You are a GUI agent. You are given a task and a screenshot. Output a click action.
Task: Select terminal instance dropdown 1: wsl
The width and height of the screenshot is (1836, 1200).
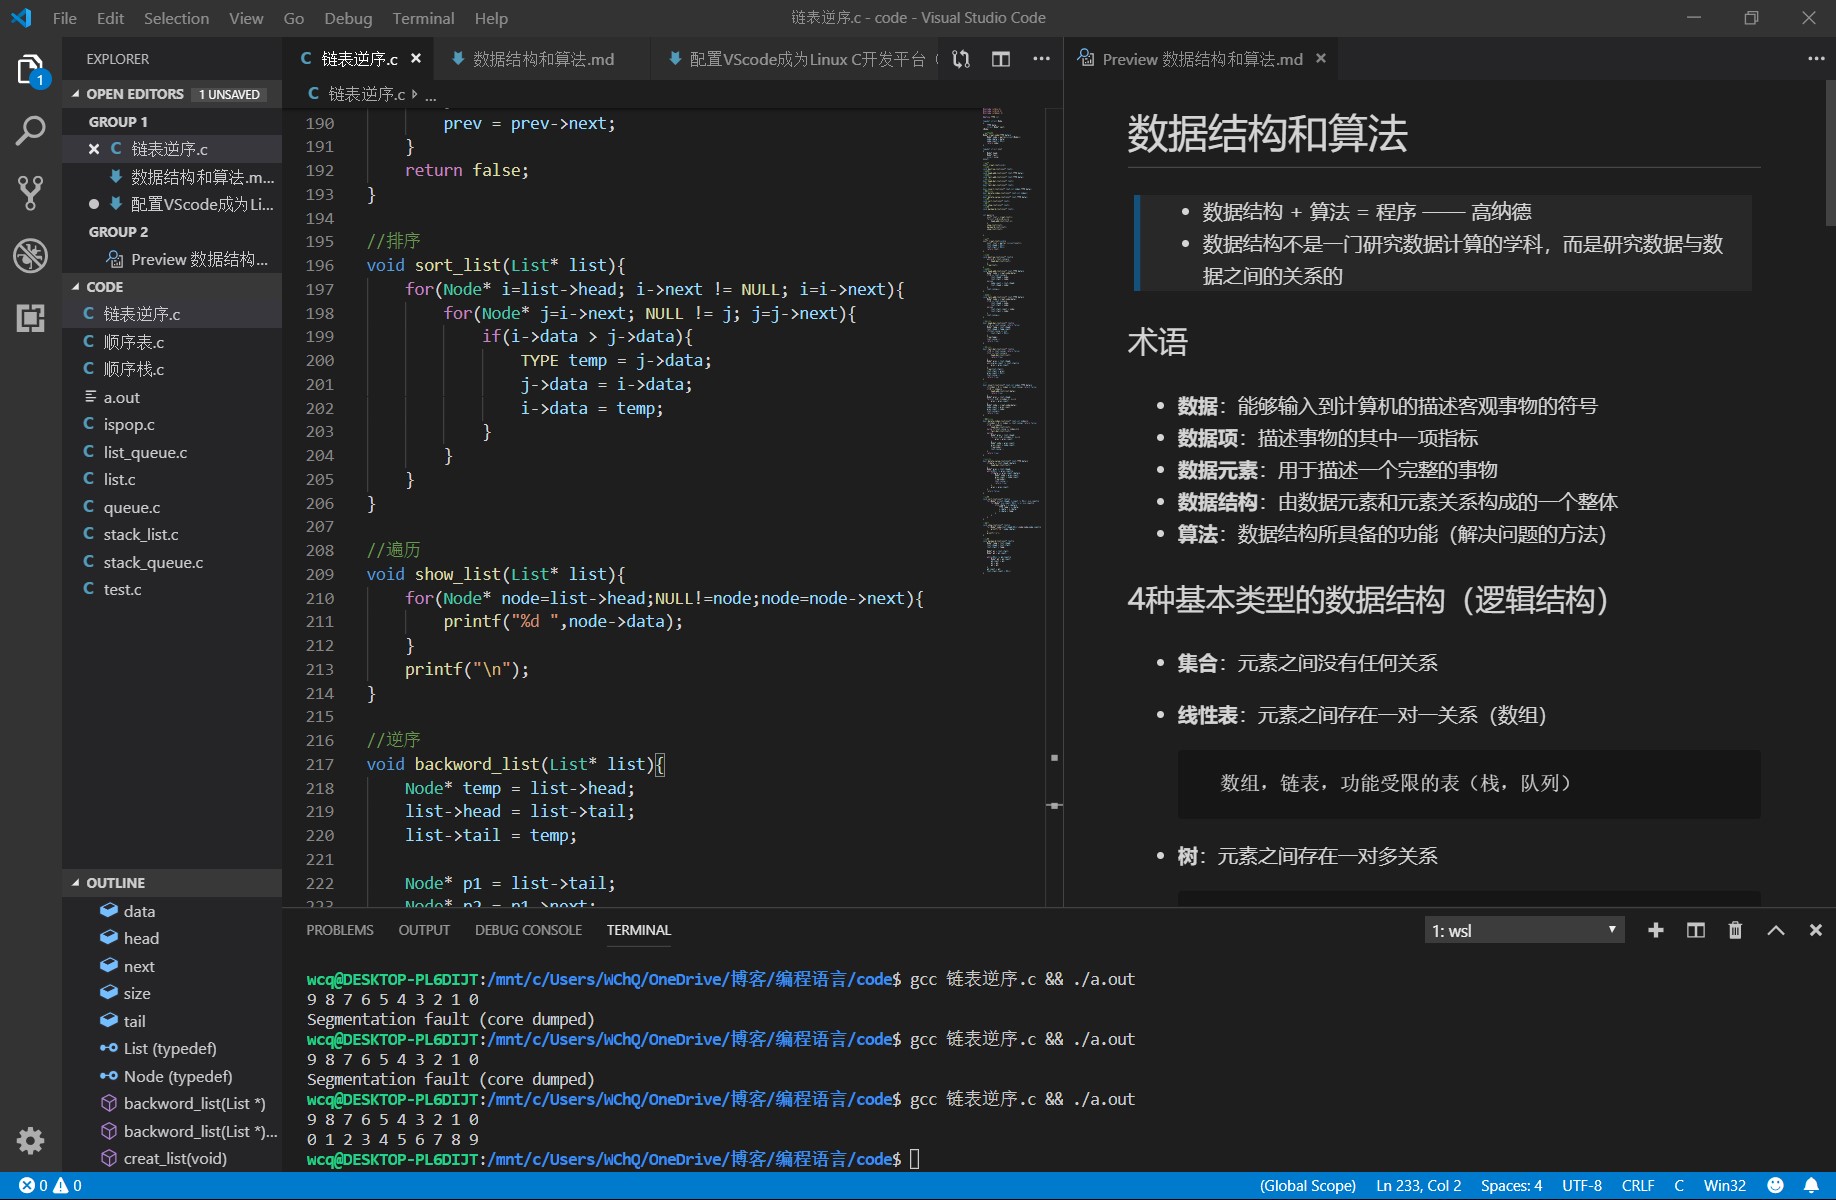(x=1524, y=930)
